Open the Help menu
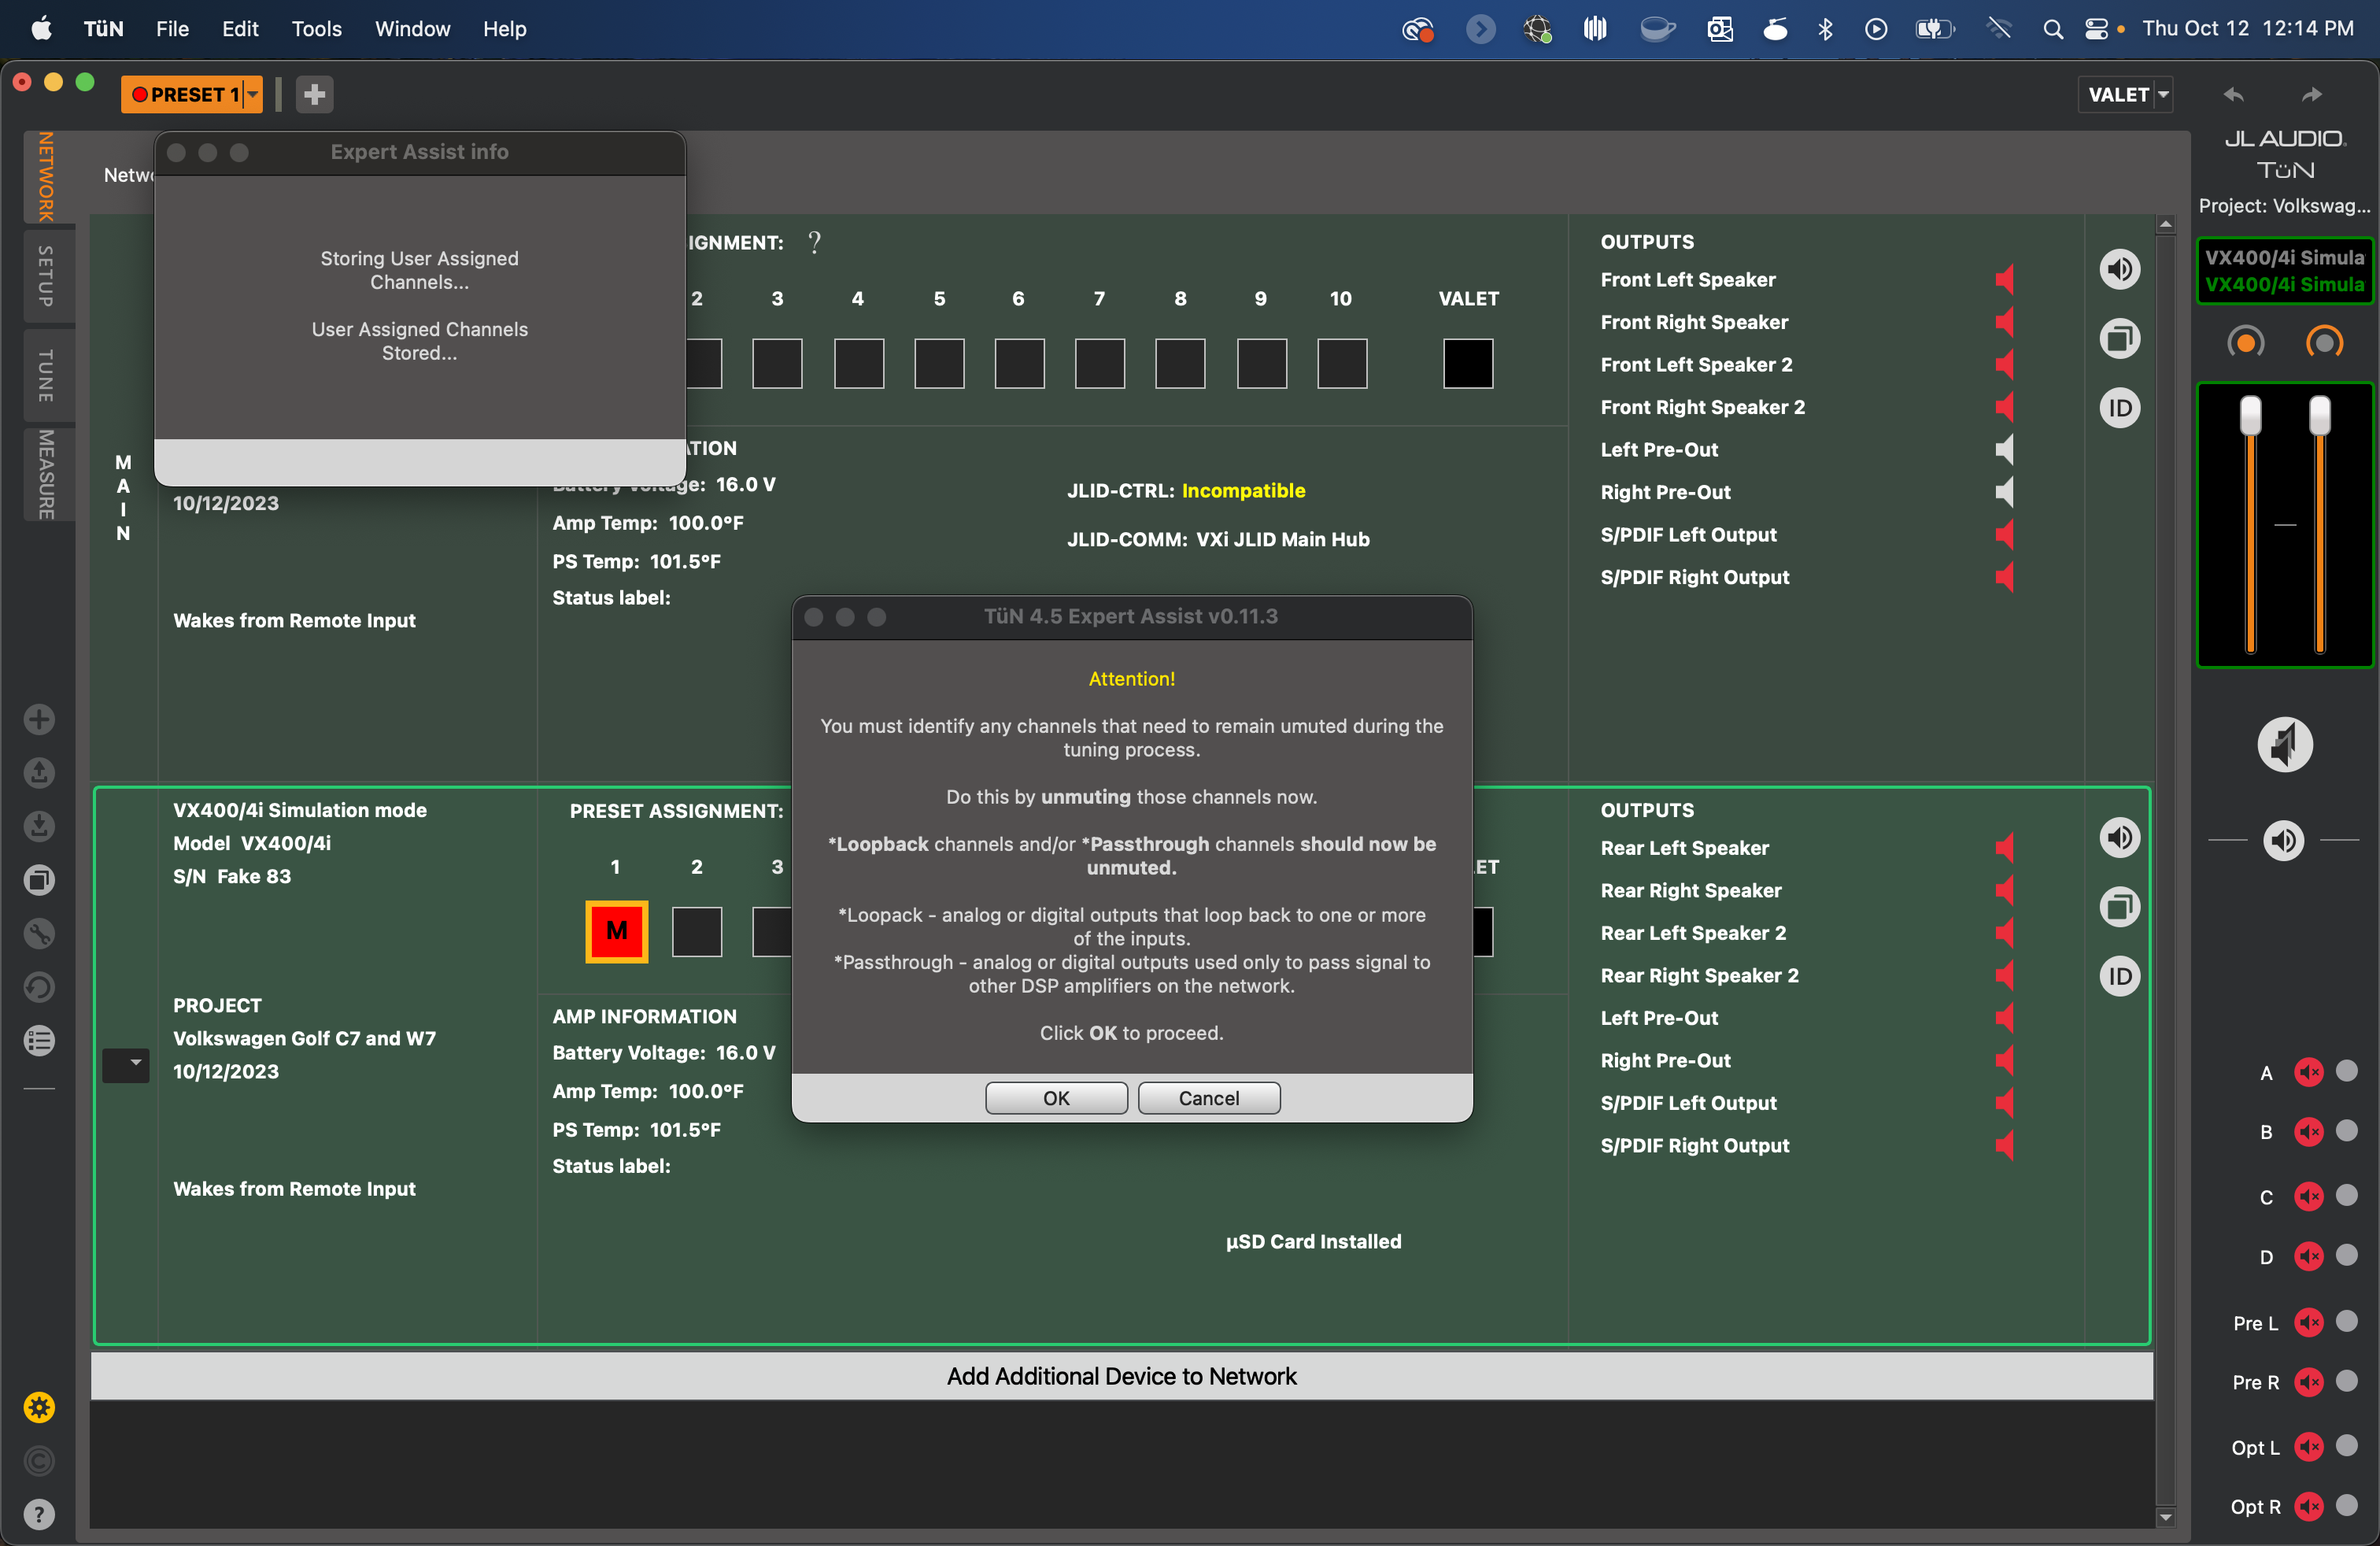This screenshot has width=2380, height=1546. 504,29
